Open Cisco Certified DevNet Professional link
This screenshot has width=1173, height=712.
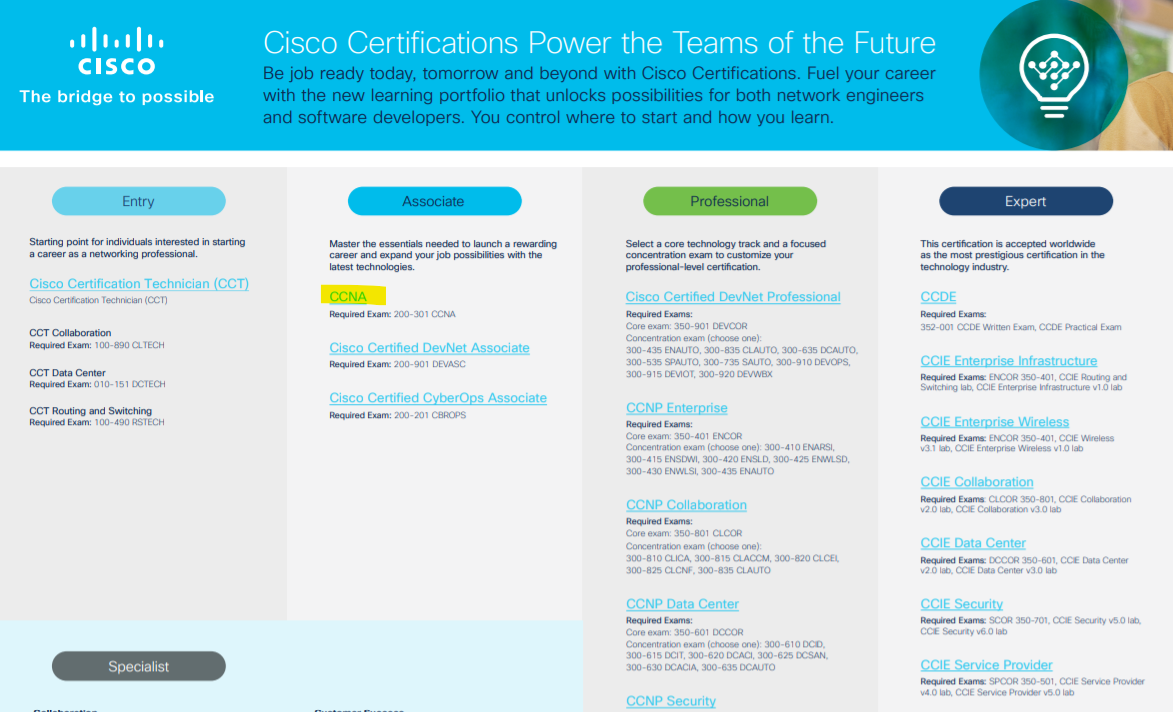tap(733, 297)
